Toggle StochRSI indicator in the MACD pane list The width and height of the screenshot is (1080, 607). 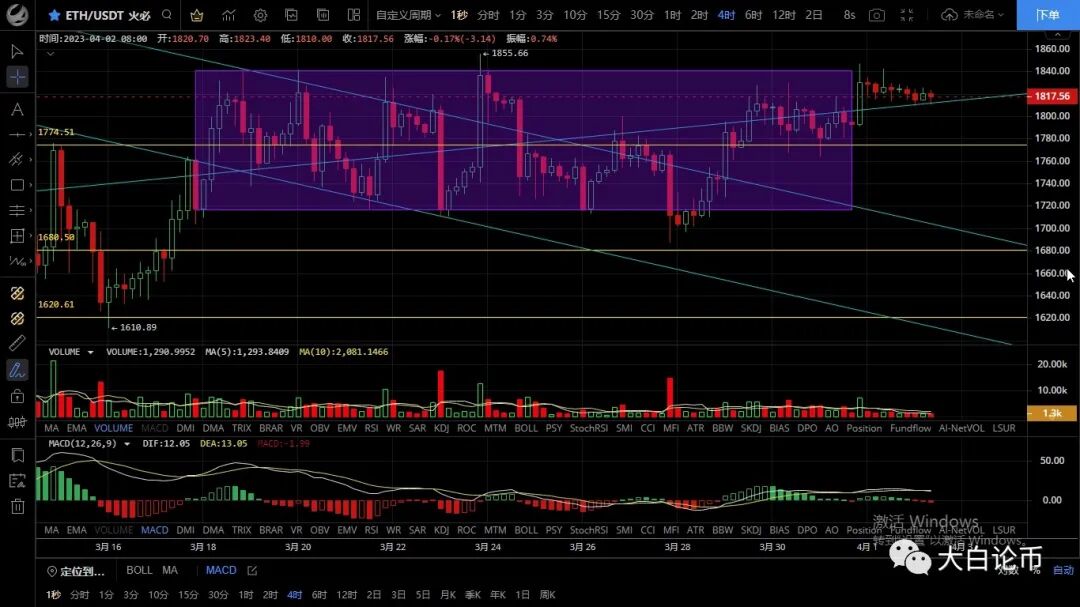coord(589,530)
